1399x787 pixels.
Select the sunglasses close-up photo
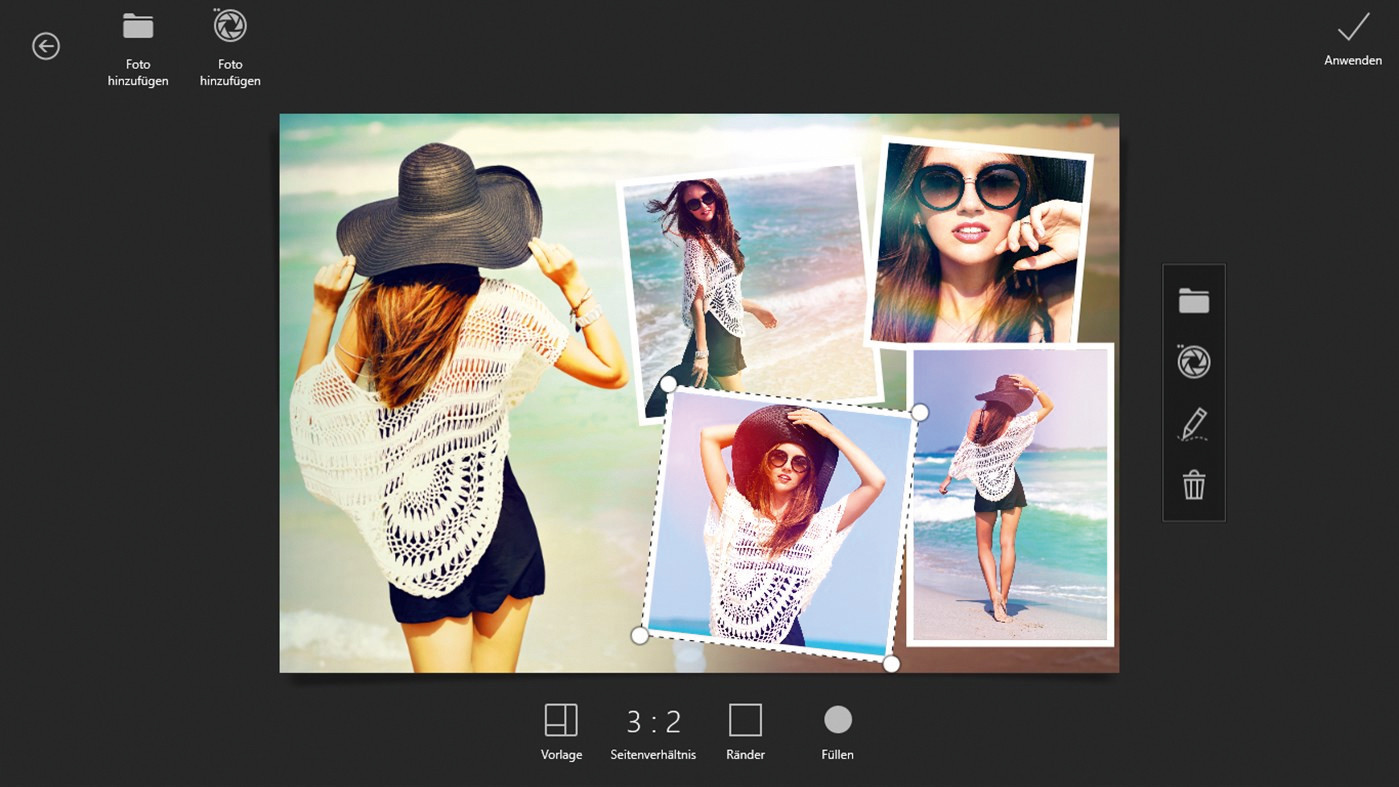(x=978, y=241)
